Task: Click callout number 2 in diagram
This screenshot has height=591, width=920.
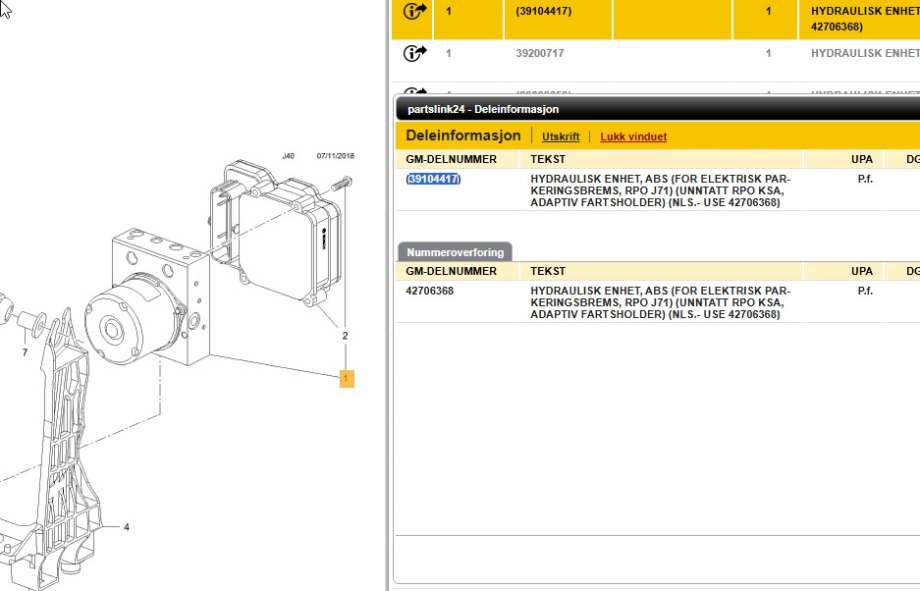Action: (345, 336)
